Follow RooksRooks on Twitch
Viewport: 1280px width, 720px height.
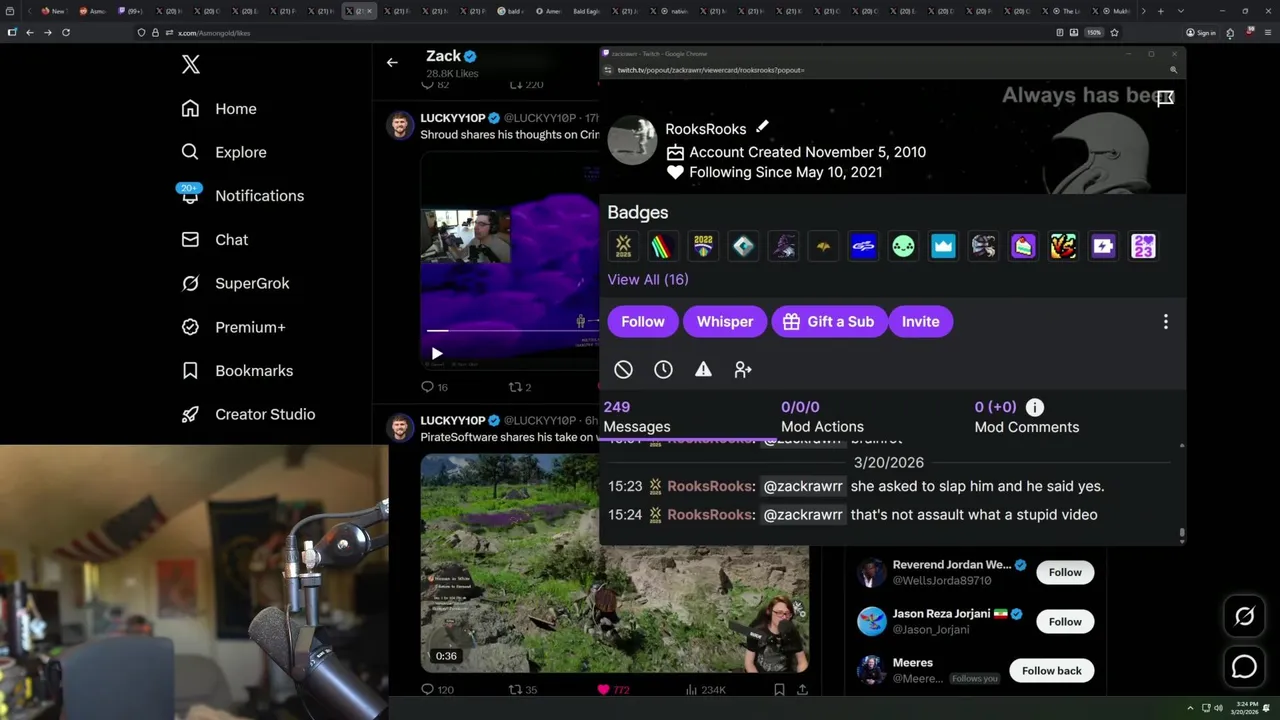coord(643,322)
